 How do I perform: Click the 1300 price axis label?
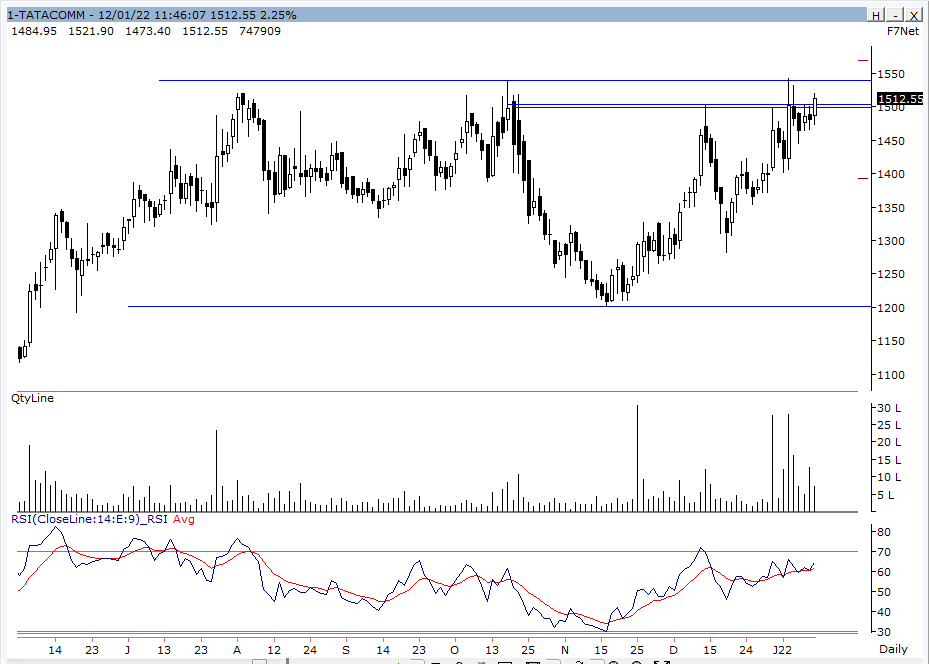point(891,241)
